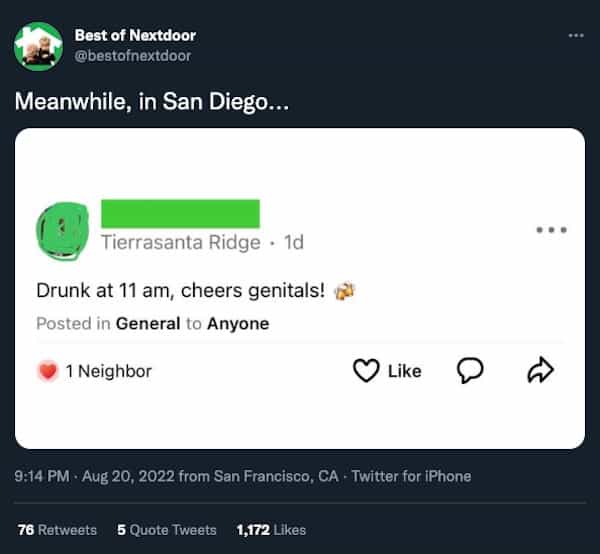This screenshot has width=600, height=554.
Task: Open the Best of Nextdoor display name
Action: pos(135,36)
